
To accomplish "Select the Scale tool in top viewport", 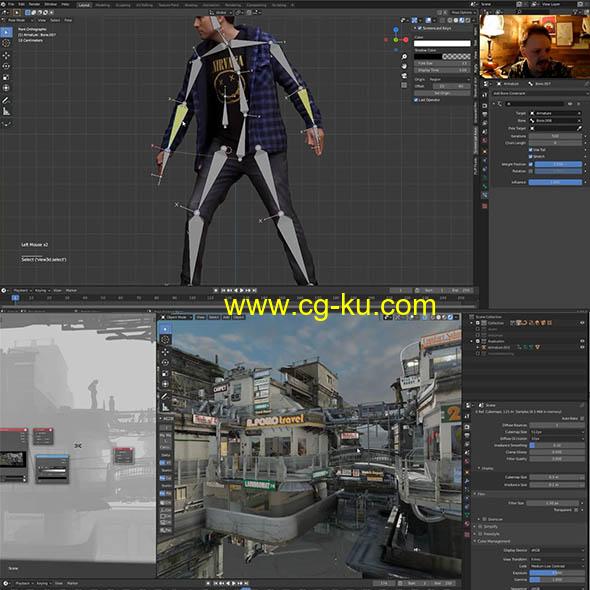I will pos(6,77).
